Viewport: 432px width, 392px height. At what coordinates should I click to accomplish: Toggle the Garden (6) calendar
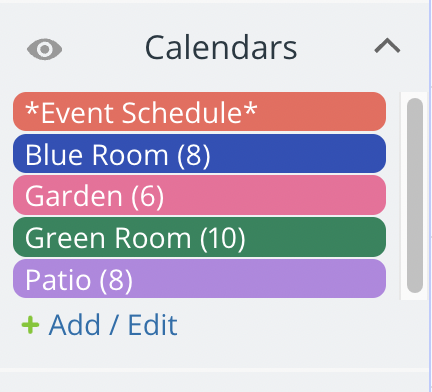(x=199, y=195)
